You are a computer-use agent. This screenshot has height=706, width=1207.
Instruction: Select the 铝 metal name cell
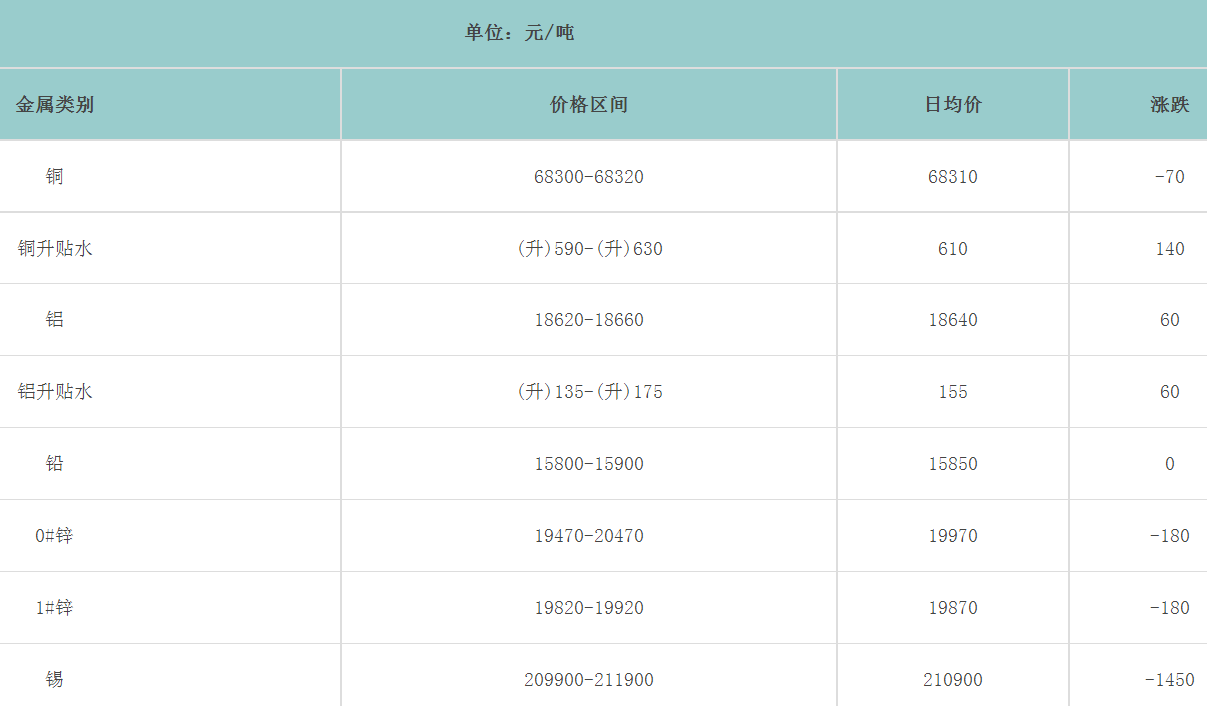click(x=54, y=320)
